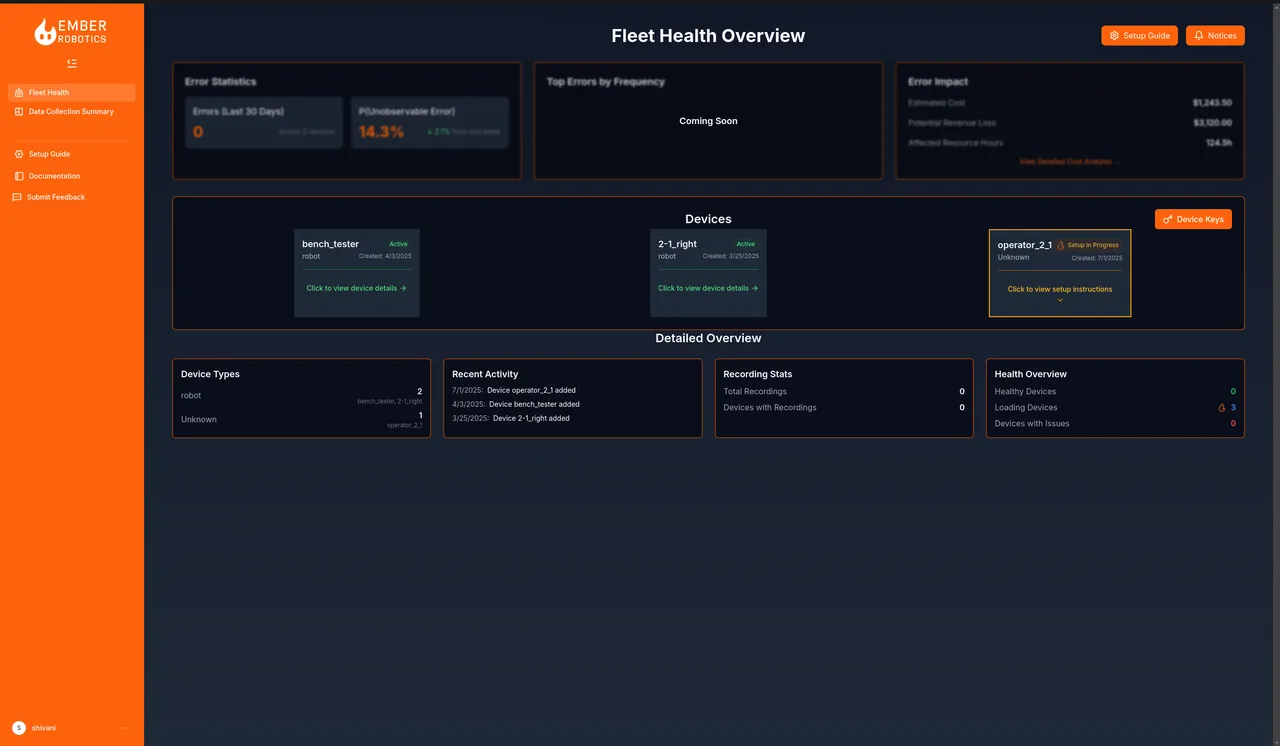1280x746 pixels.
Task: Click the Fleet Health Overview heading
Action: point(708,35)
